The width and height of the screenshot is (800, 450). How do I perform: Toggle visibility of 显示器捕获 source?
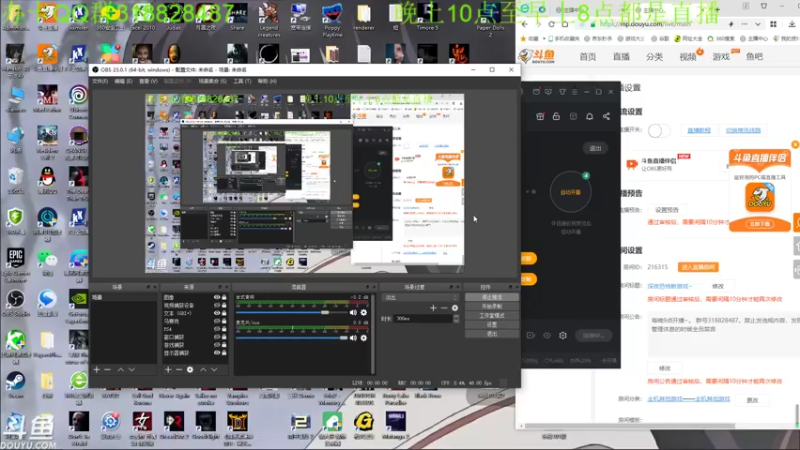pyautogui.click(x=217, y=353)
